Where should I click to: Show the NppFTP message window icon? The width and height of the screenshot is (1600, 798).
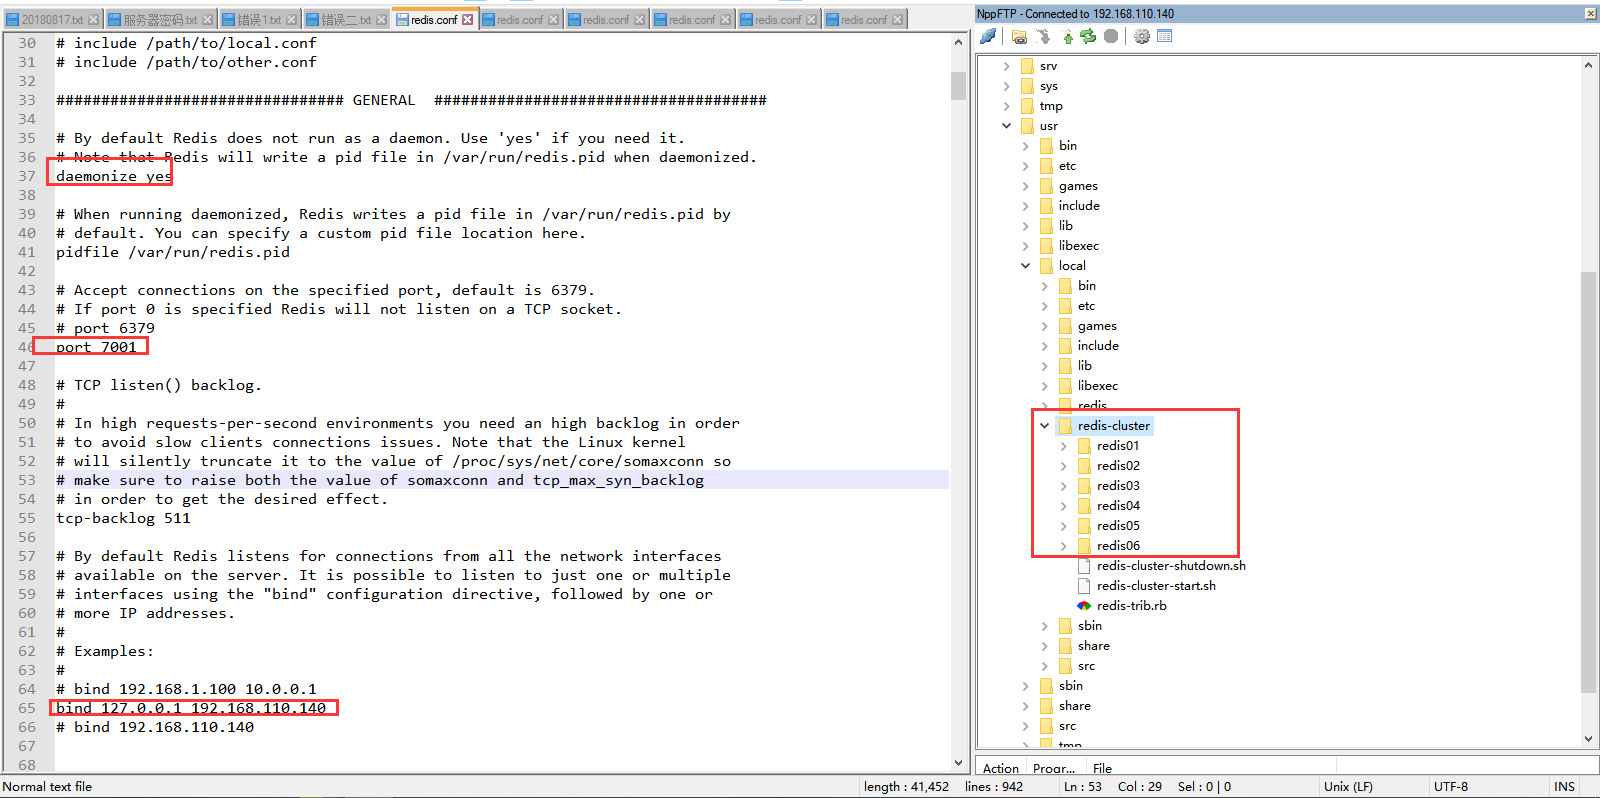(x=1164, y=36)
